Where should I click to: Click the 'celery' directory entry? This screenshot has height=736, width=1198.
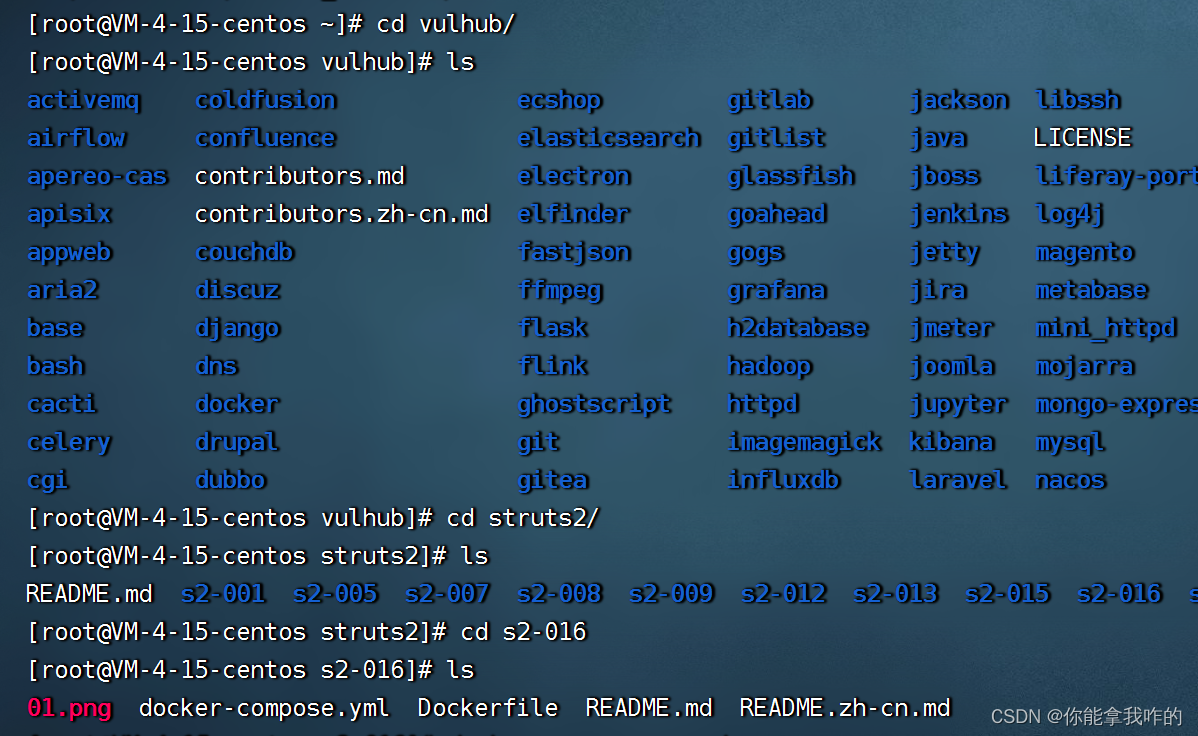[x=70, y=443]
